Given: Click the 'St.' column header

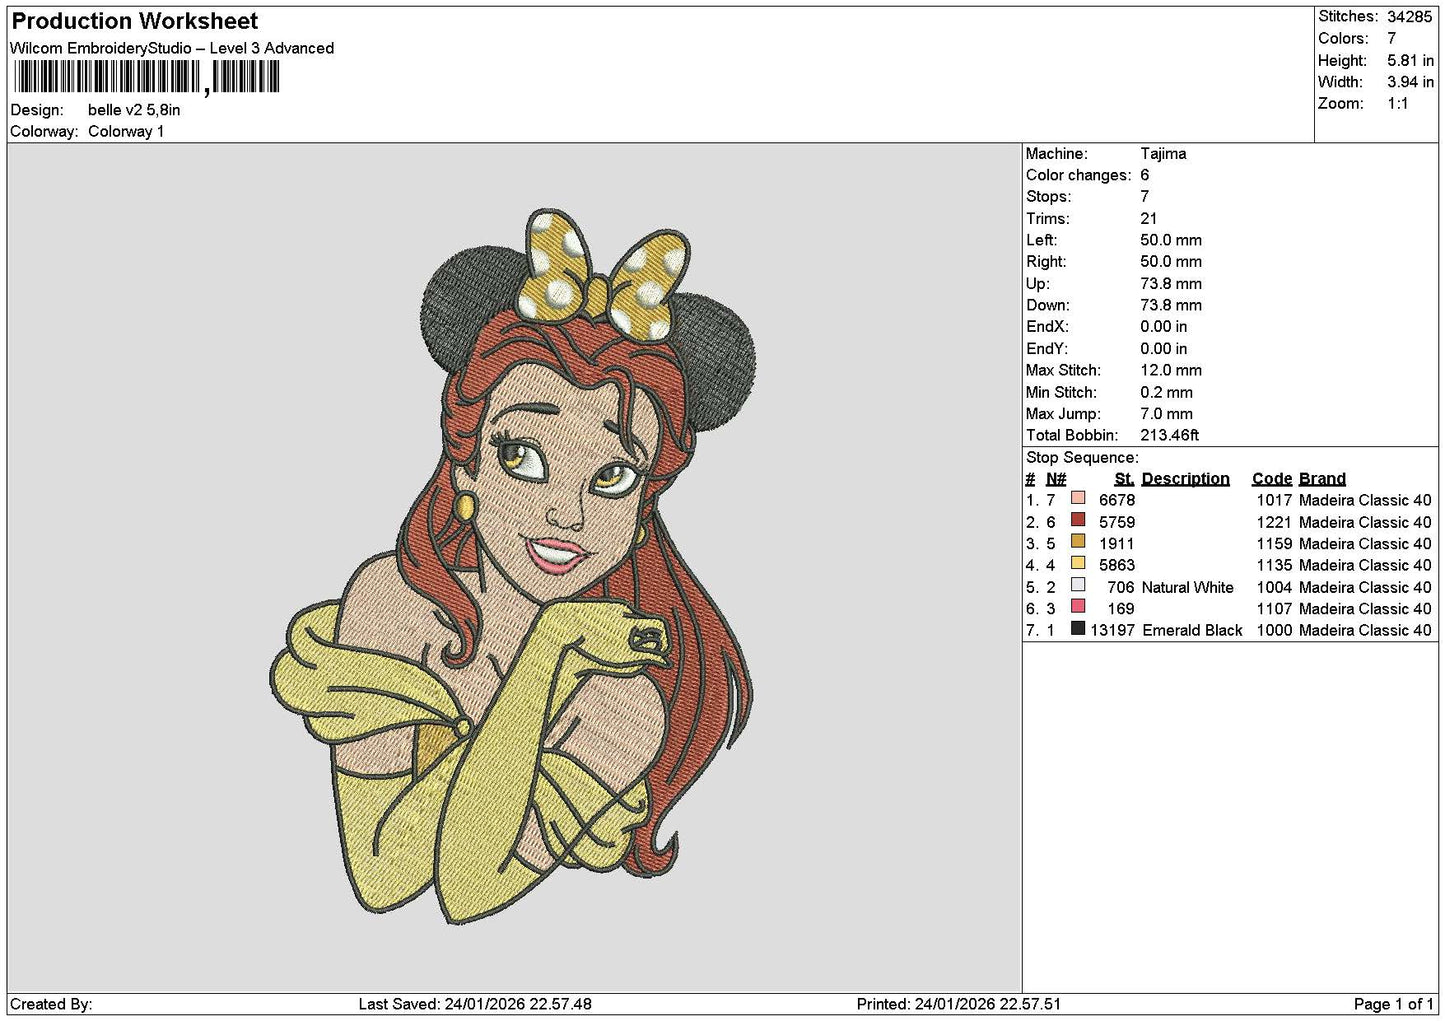Looking at the screenshot, I should pos(1125,479).
